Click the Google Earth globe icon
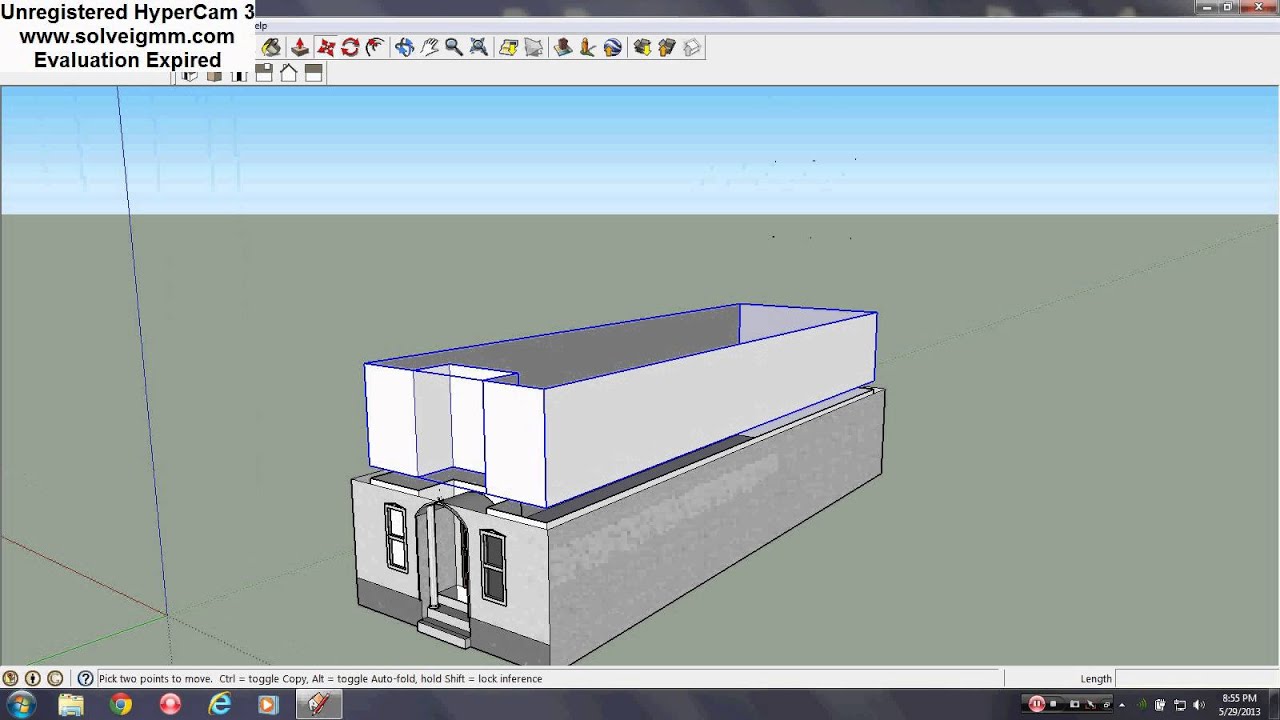The image size is (1280, 720). pyautogui.click(x=613, y=47)
